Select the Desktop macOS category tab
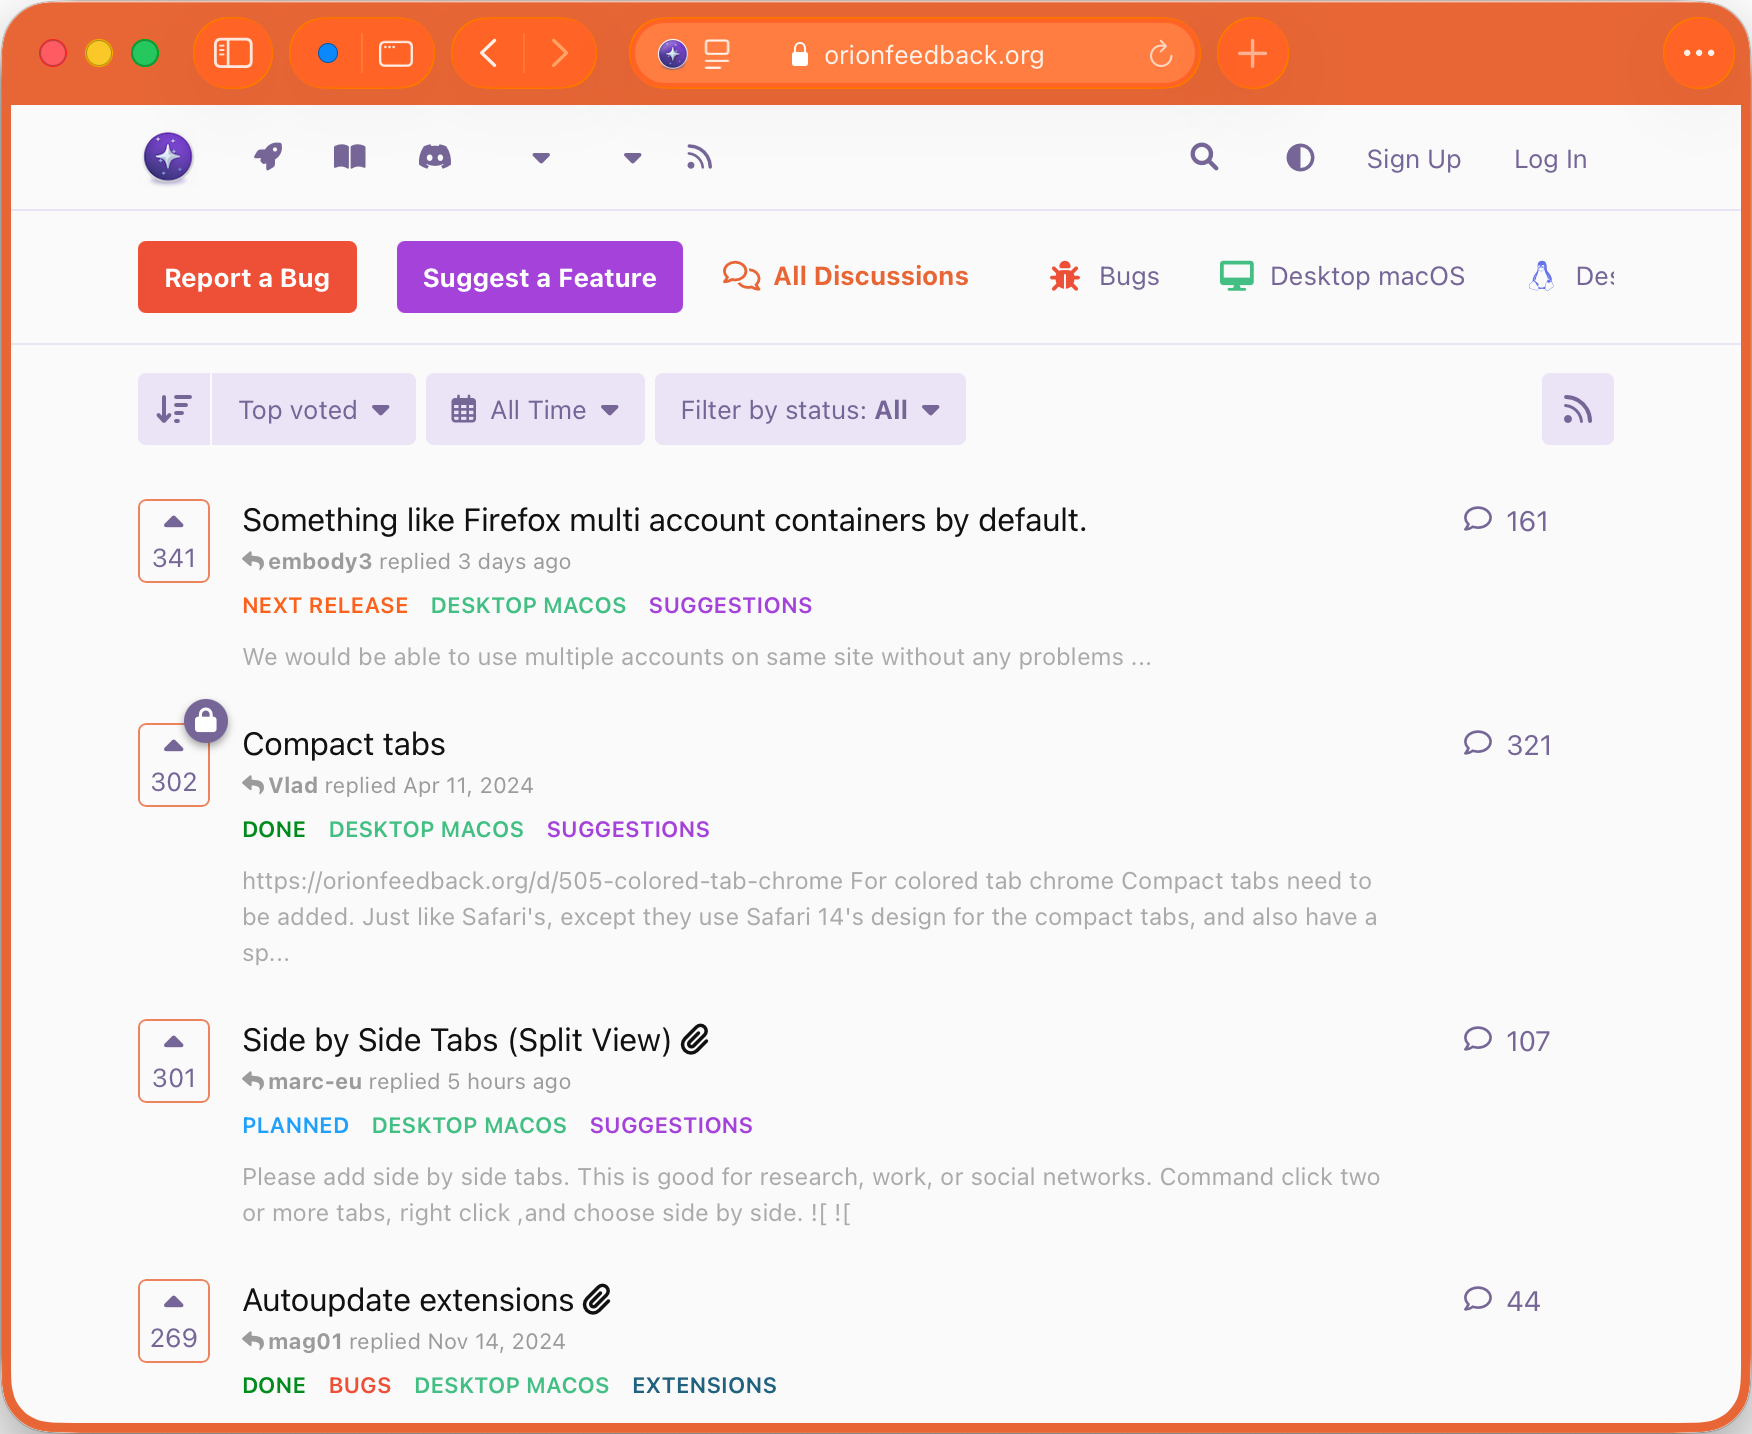This screenshot has width=1752, height=1434. coord(1342,276)
